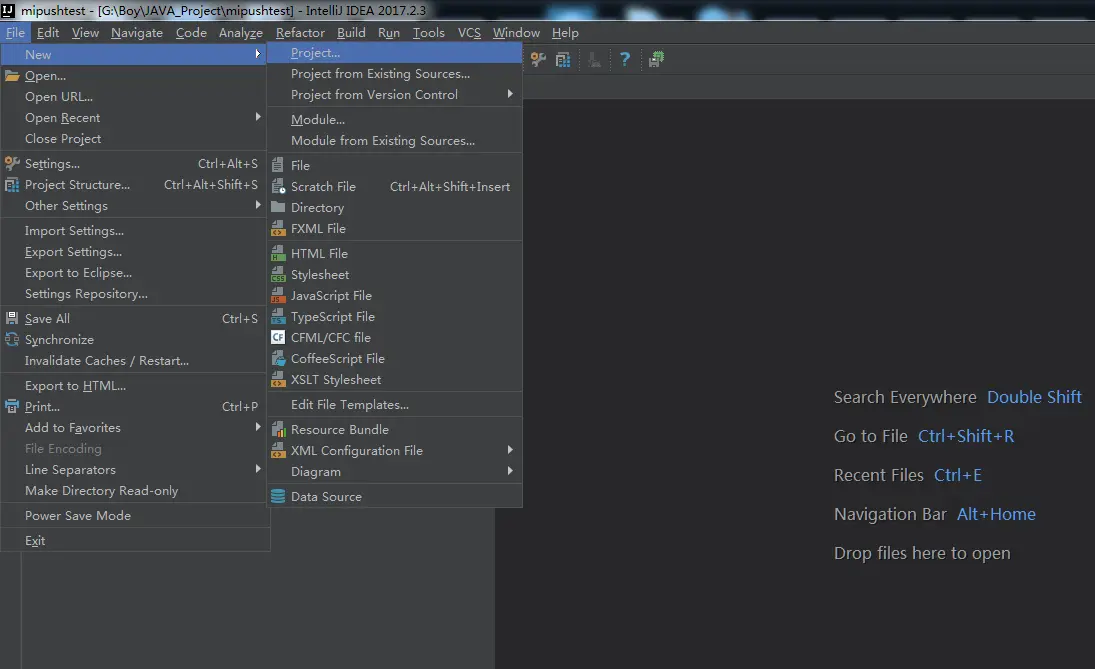
Task: Choose Export Settings...
Action: pyautogui.click(x=135, y=251)
